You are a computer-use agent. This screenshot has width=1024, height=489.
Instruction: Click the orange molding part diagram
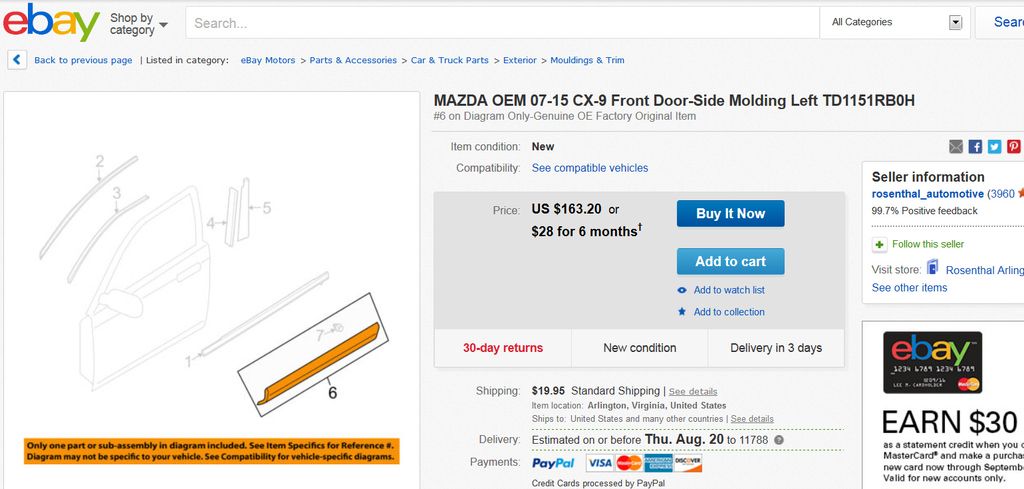point(318,363)
